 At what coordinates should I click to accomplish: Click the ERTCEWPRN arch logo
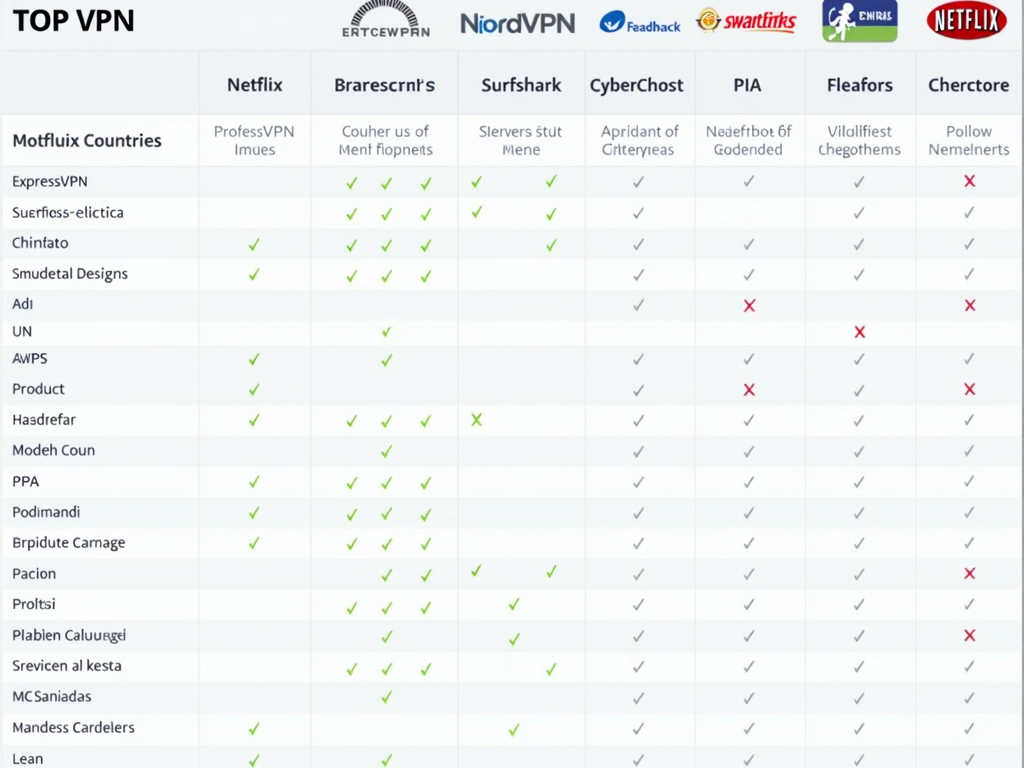(385, 19)
